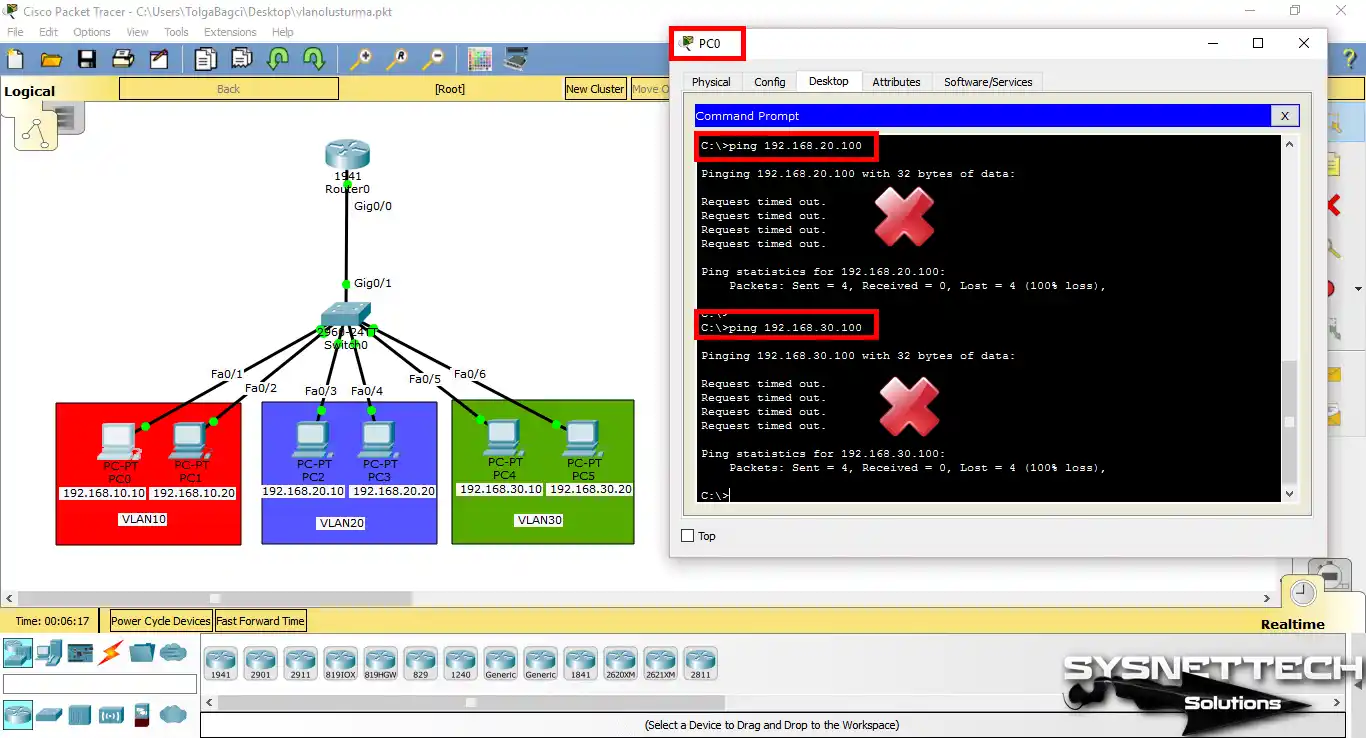Click Router0 in the workspace
The image size is (1366, 738).
(347, 156)
